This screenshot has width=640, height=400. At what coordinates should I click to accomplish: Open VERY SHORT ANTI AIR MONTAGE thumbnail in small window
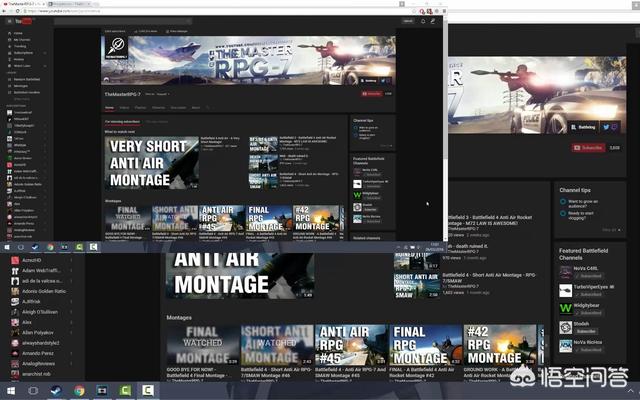point(151,162)
